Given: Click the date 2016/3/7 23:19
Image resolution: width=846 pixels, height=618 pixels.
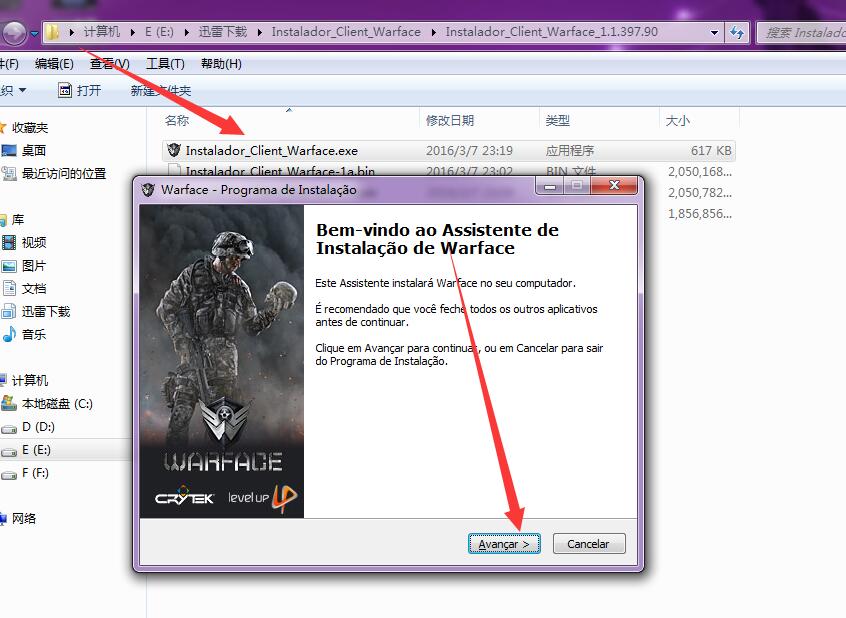Looking at the screenshot, I should 469,151.
